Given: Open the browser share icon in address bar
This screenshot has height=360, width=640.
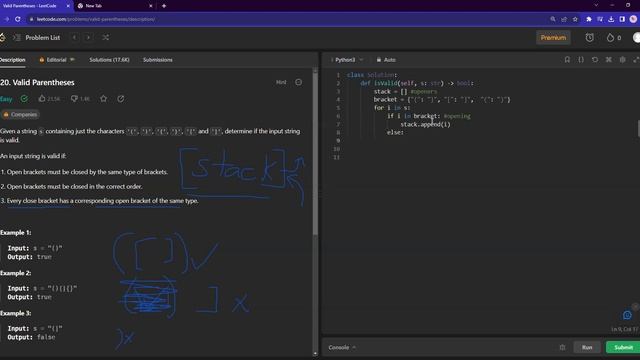Looking at the screenshot, I should pyautogui.click(x=564, y=19).
